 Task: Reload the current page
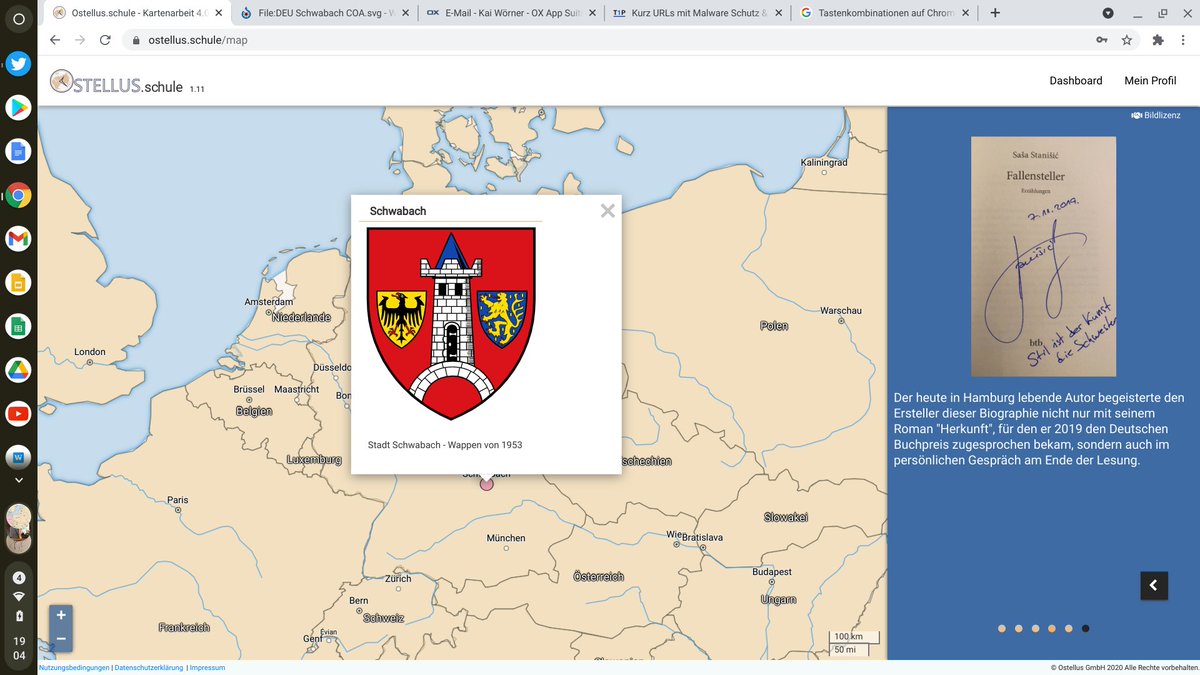[x=105, y=40]
